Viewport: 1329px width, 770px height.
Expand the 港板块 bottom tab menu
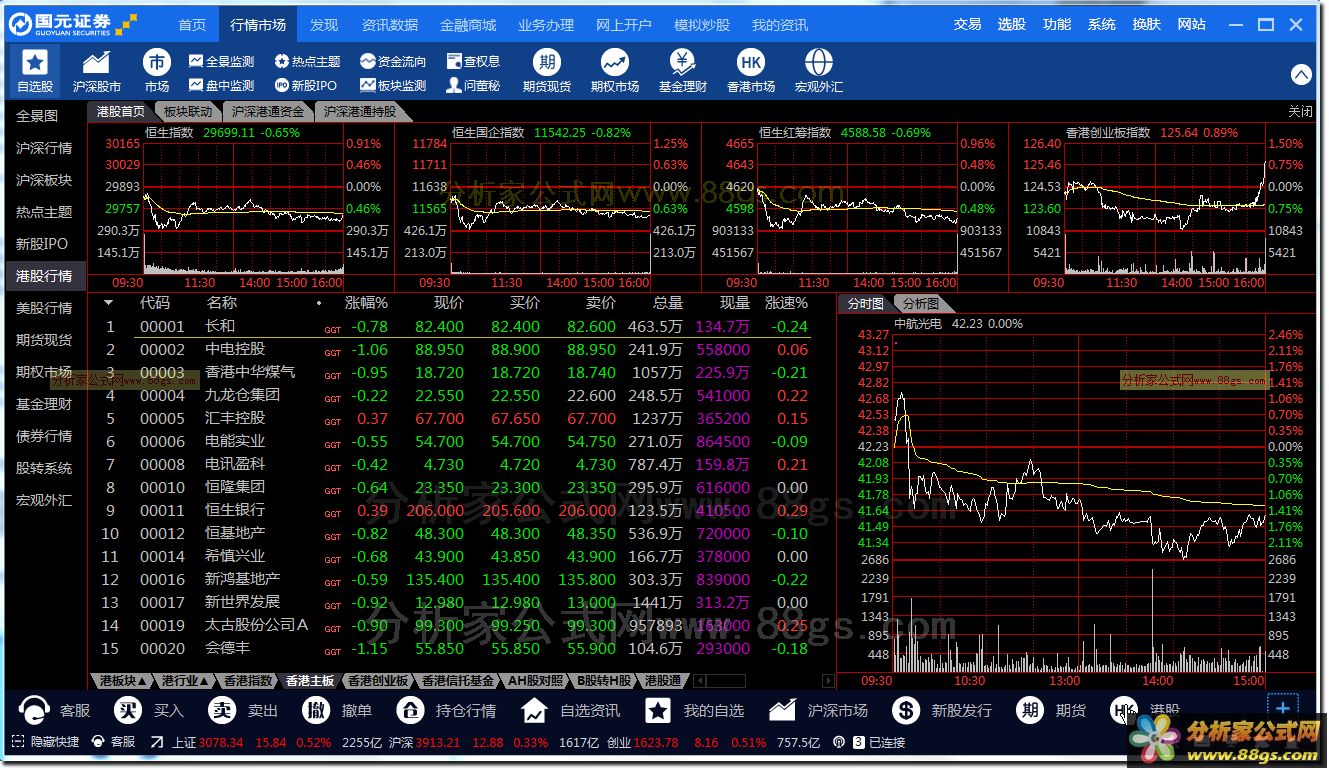[x=124, y=681]
